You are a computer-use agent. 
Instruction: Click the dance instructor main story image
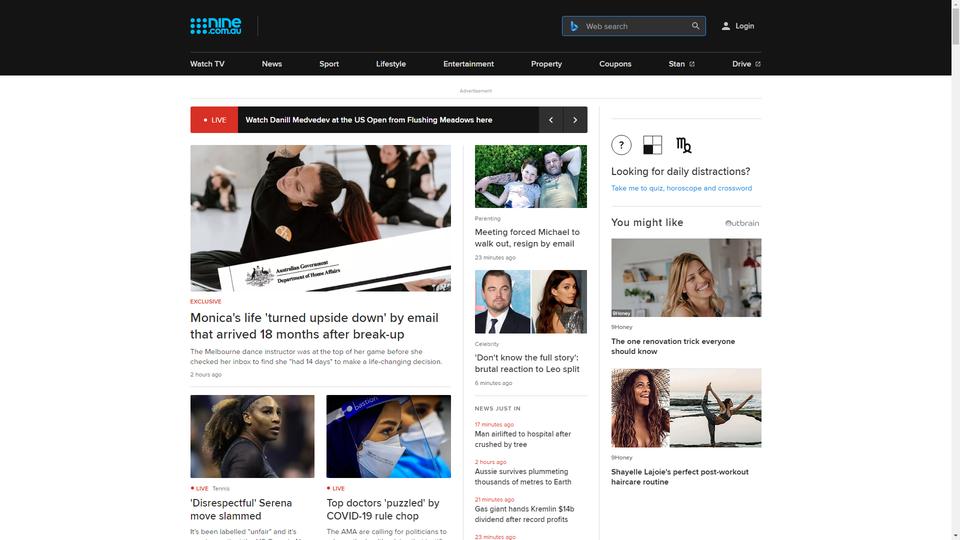point(320,218)
